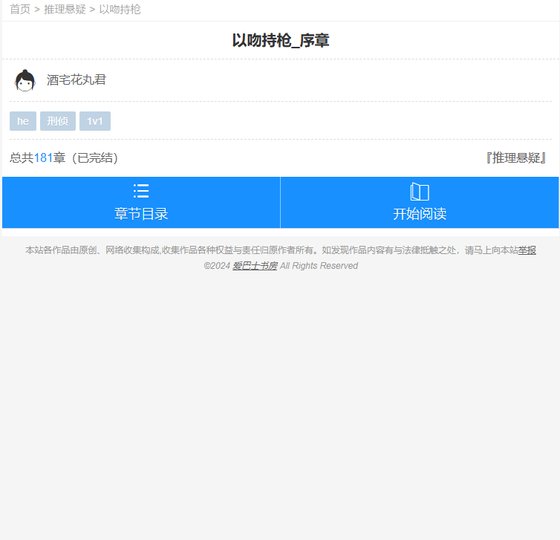Select the 1v1 tag
This screenshot has height=540, width=560.
point(95,121)
